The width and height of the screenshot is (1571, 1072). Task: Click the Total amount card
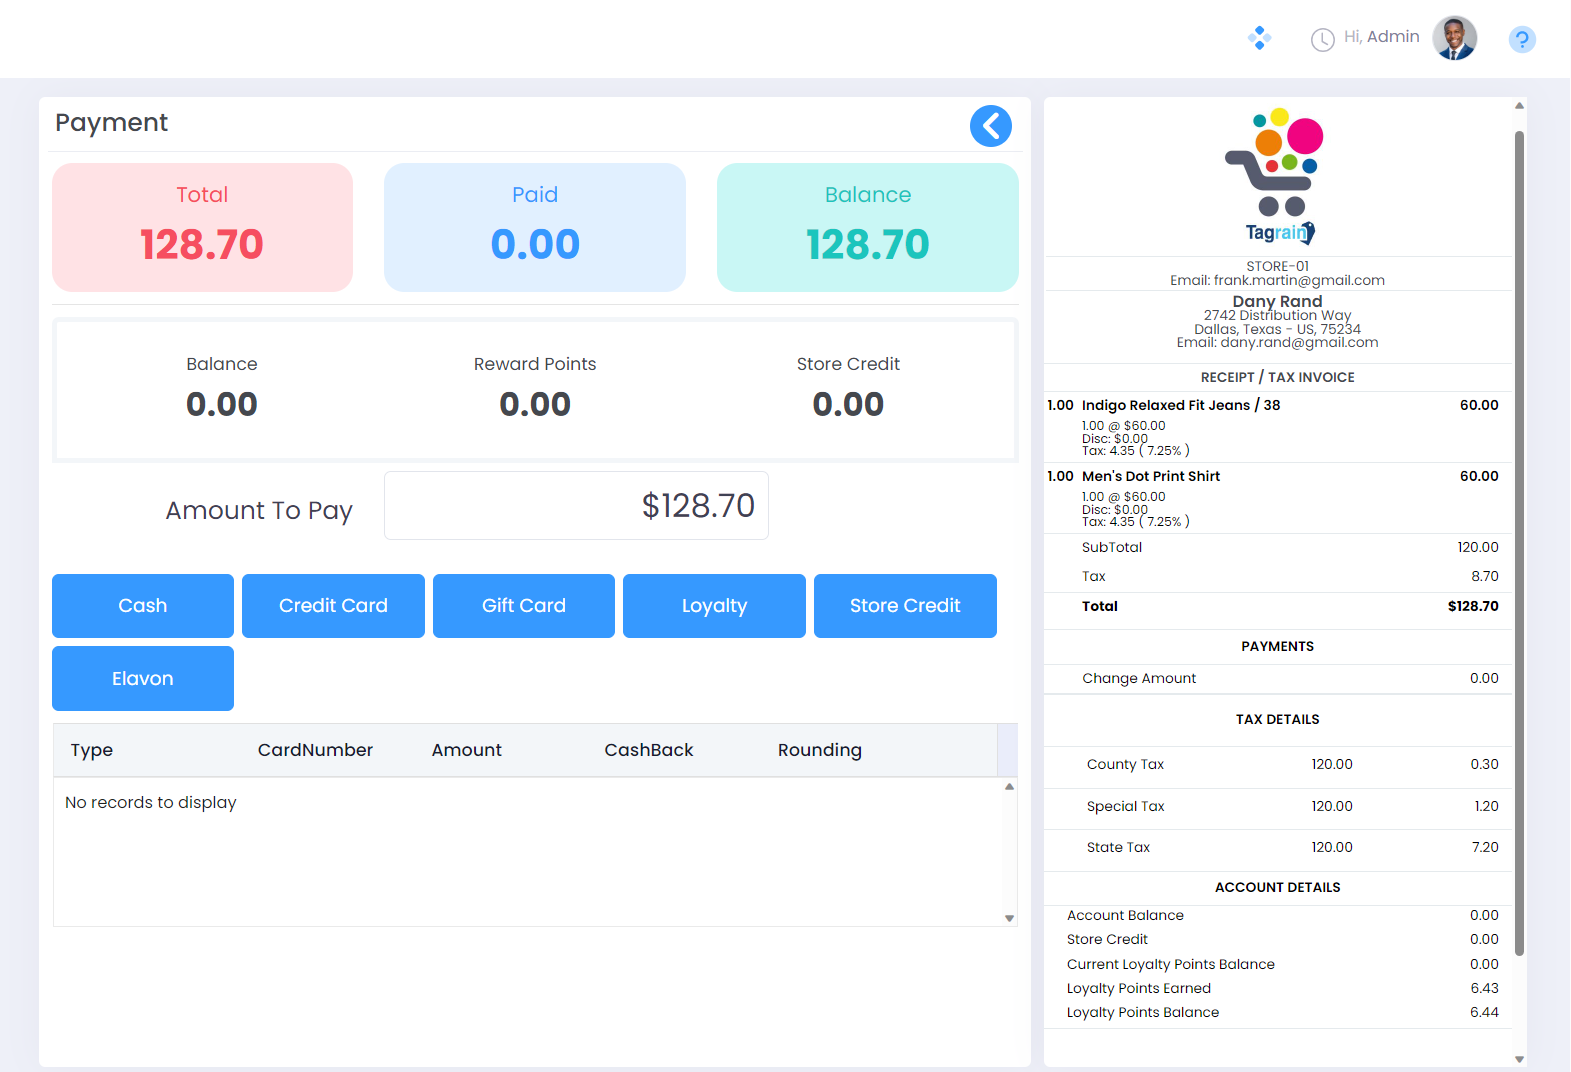coord(202,228)
